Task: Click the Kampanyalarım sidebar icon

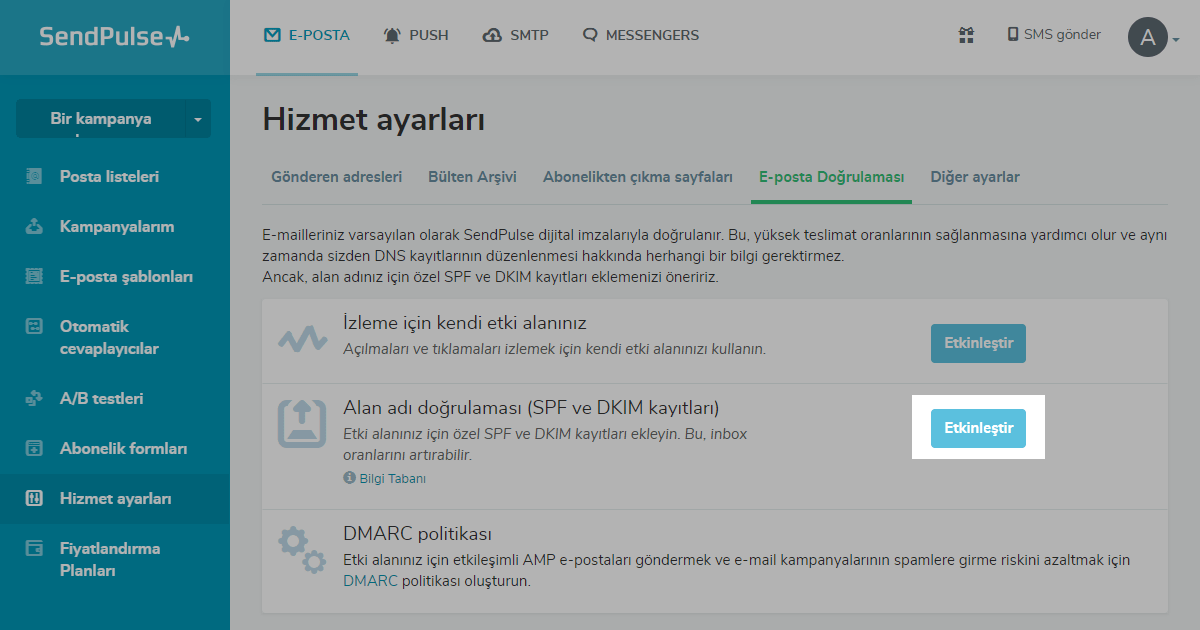Action: point(35,227)
